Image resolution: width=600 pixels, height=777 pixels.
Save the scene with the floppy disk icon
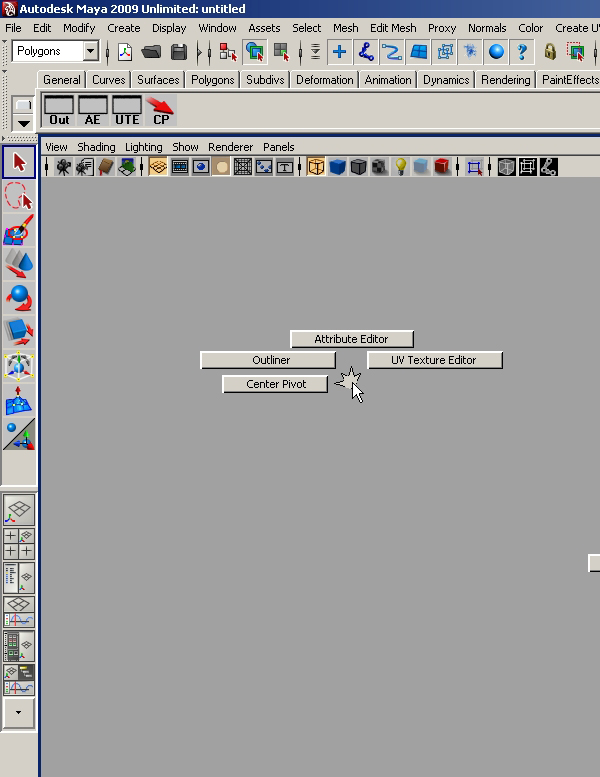pyautogui.click(x=179, y=52)
